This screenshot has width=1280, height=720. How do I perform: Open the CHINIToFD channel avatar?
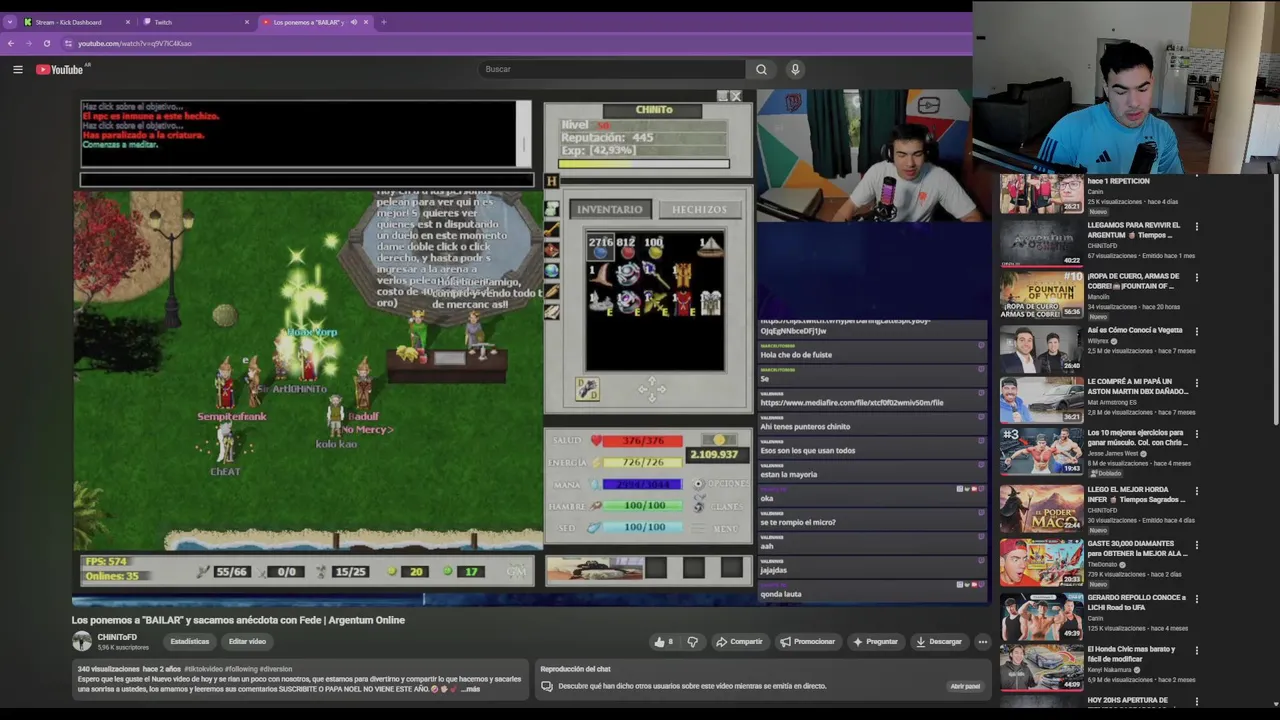[x=81, y=642]
